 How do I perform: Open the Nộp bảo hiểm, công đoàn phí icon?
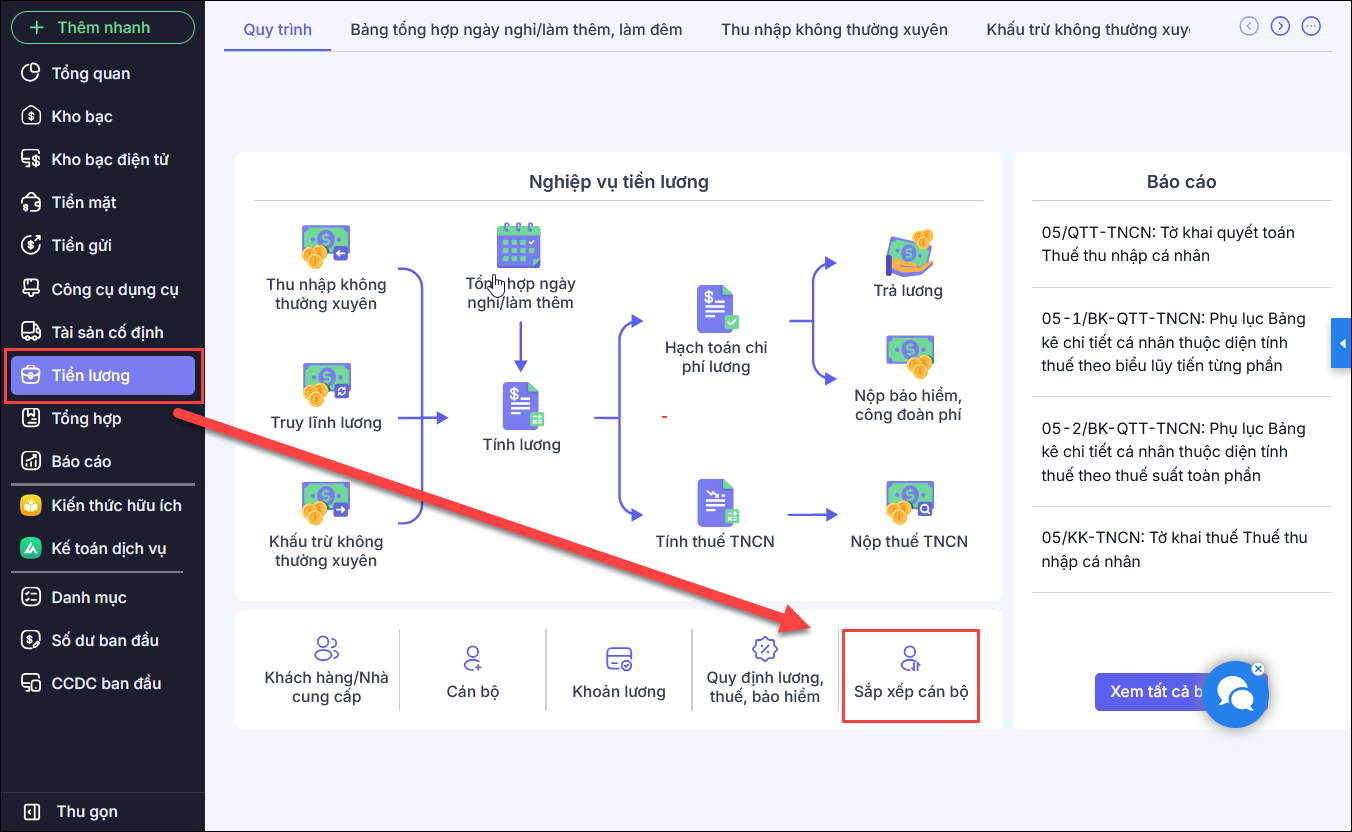pos(909,358)
